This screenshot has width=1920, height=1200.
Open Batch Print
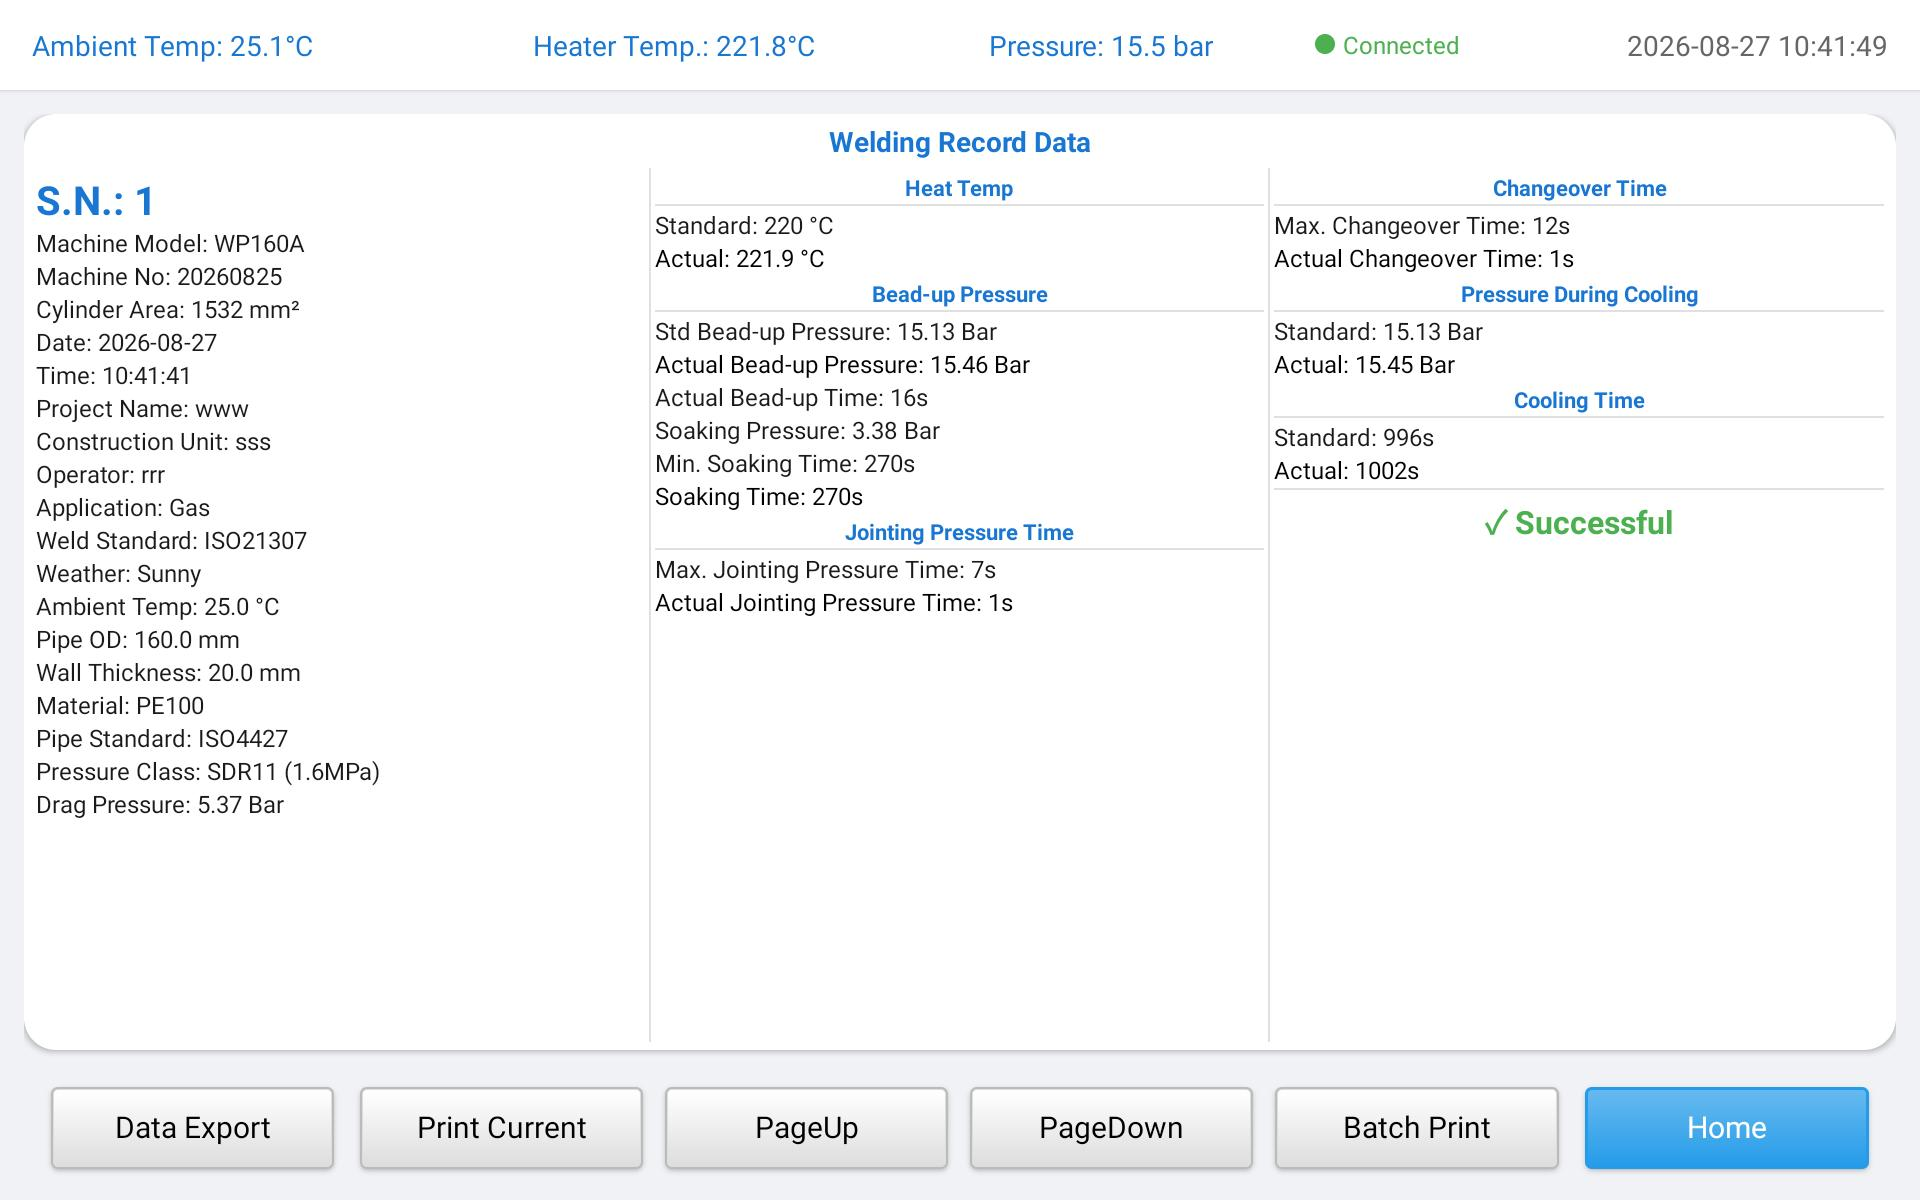pos(1416,1128)
